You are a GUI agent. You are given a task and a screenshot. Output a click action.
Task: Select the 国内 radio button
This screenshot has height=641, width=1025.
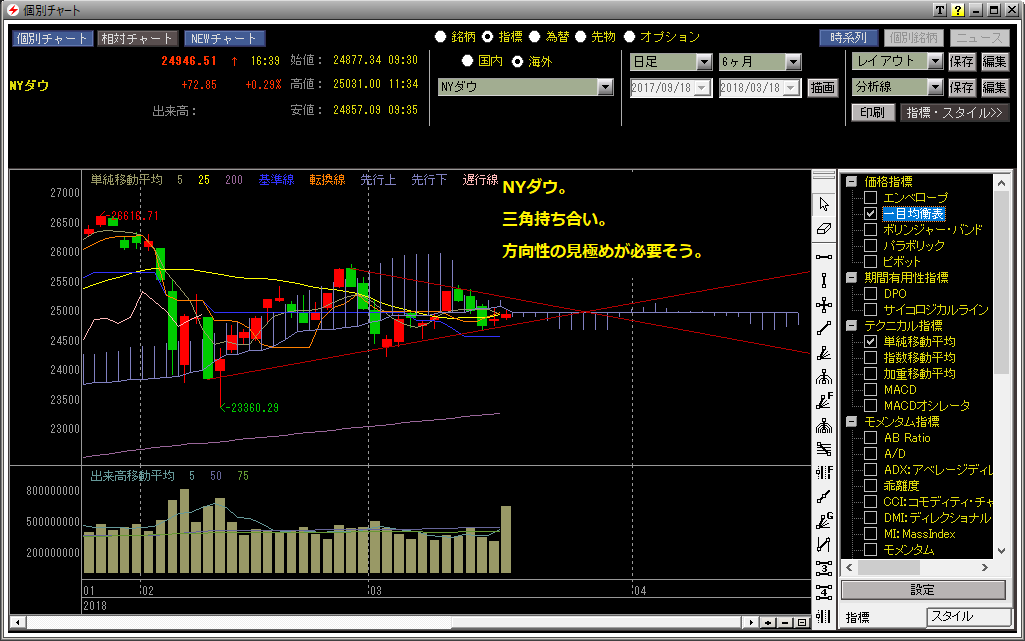(x=467, y=61)
